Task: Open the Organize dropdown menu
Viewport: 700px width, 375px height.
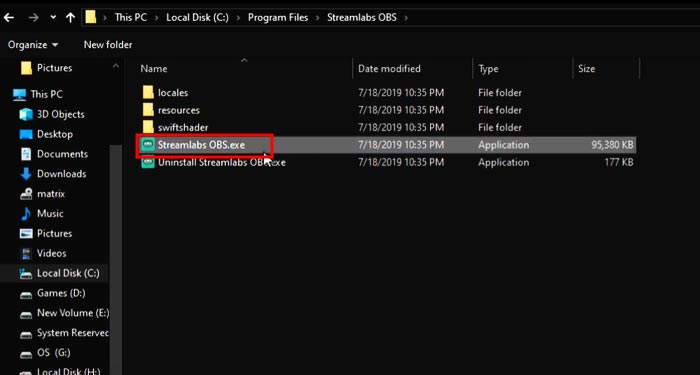Action: [33, 45]
